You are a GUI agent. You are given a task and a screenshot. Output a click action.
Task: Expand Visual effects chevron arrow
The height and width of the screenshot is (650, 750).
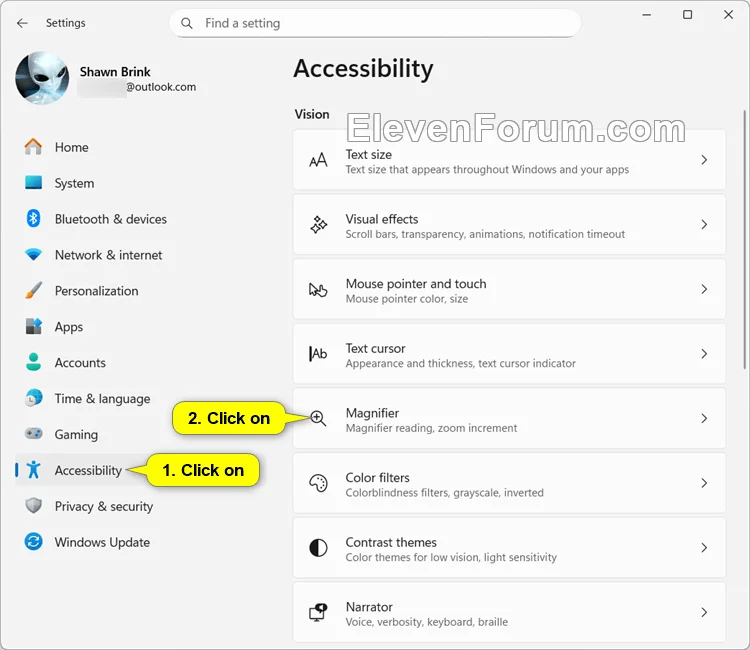pos(704,225)
